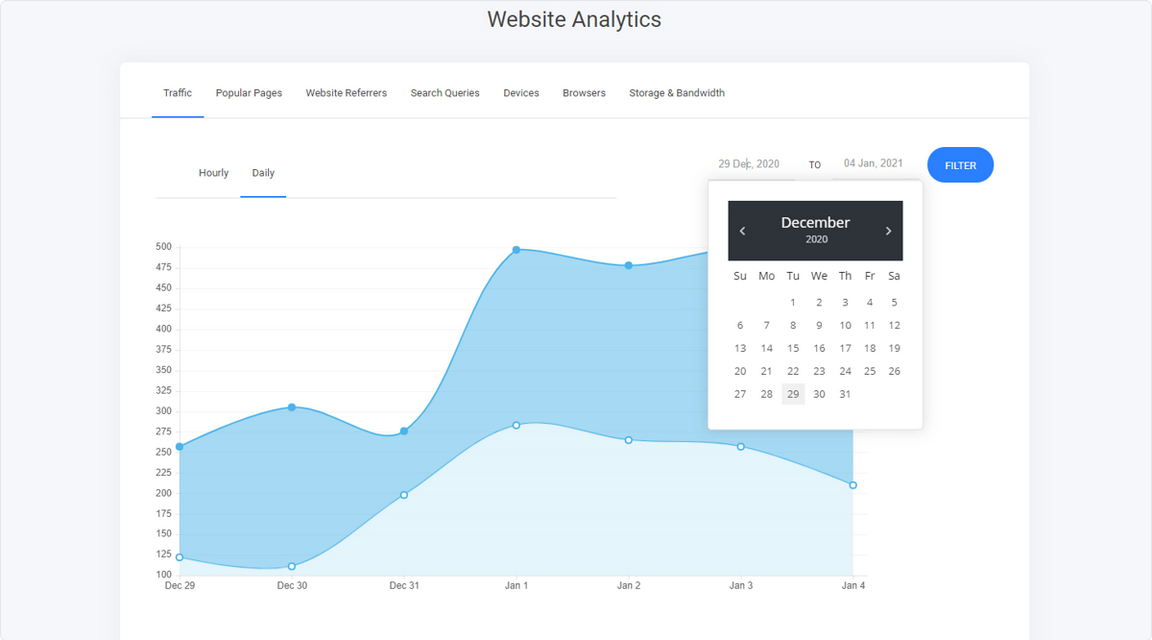
Task: Click the blue FILTER button
Action: (960, 165)
